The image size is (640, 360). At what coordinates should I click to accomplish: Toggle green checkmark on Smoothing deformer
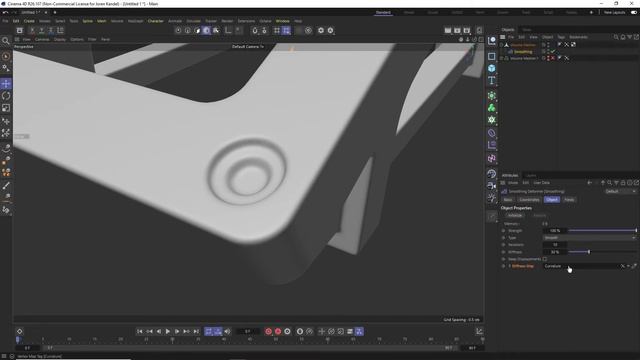(x=553, y=52)
